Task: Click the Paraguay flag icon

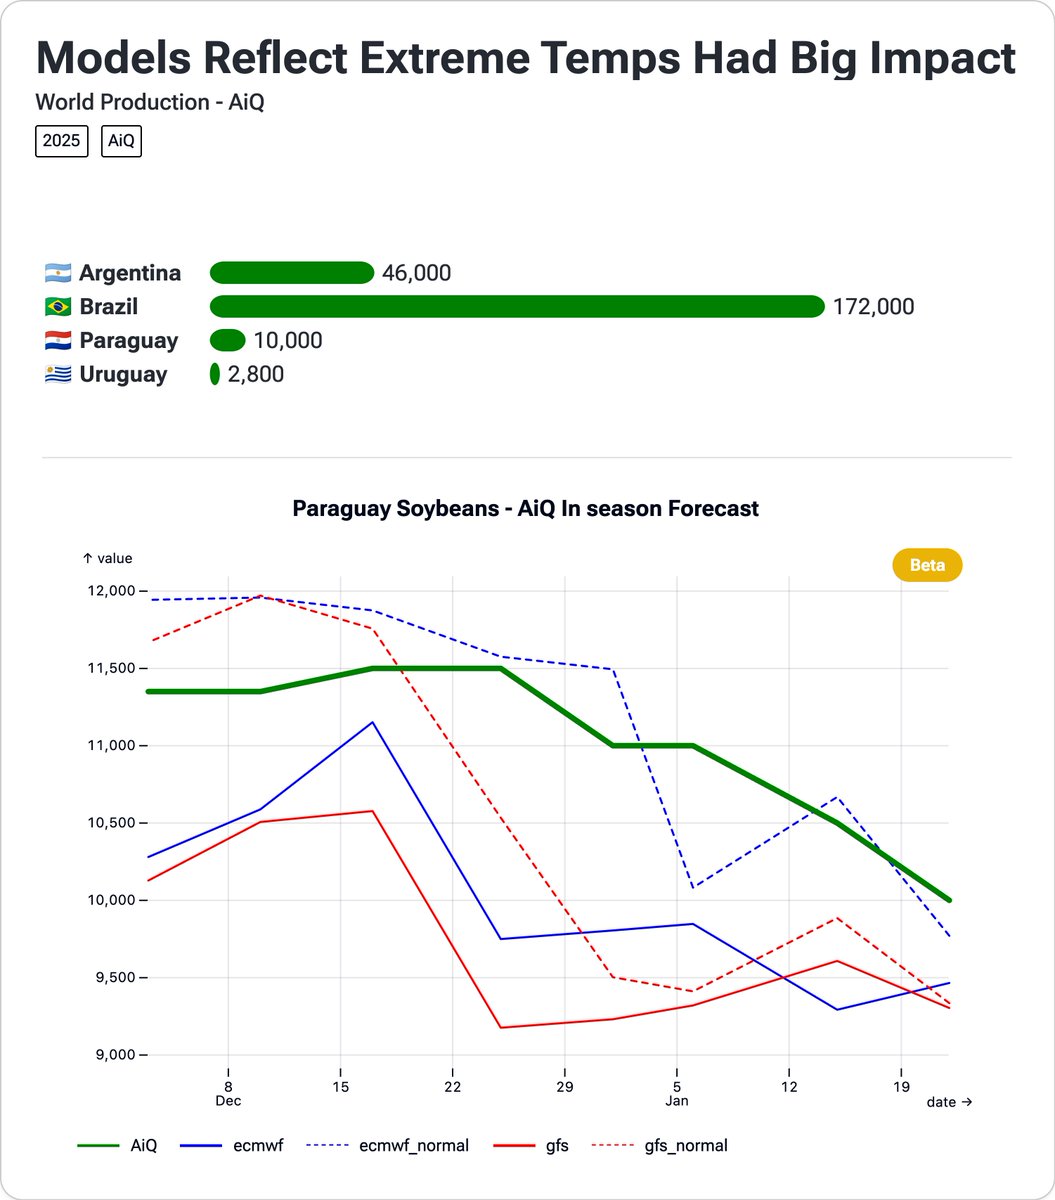Action: (58, 341)
